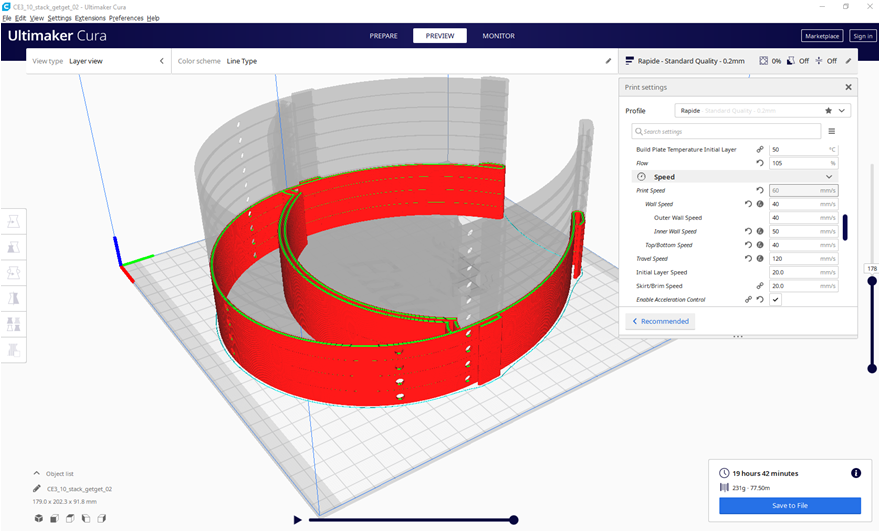
Task: Click the settings list scrollbar
Action: 845,227
